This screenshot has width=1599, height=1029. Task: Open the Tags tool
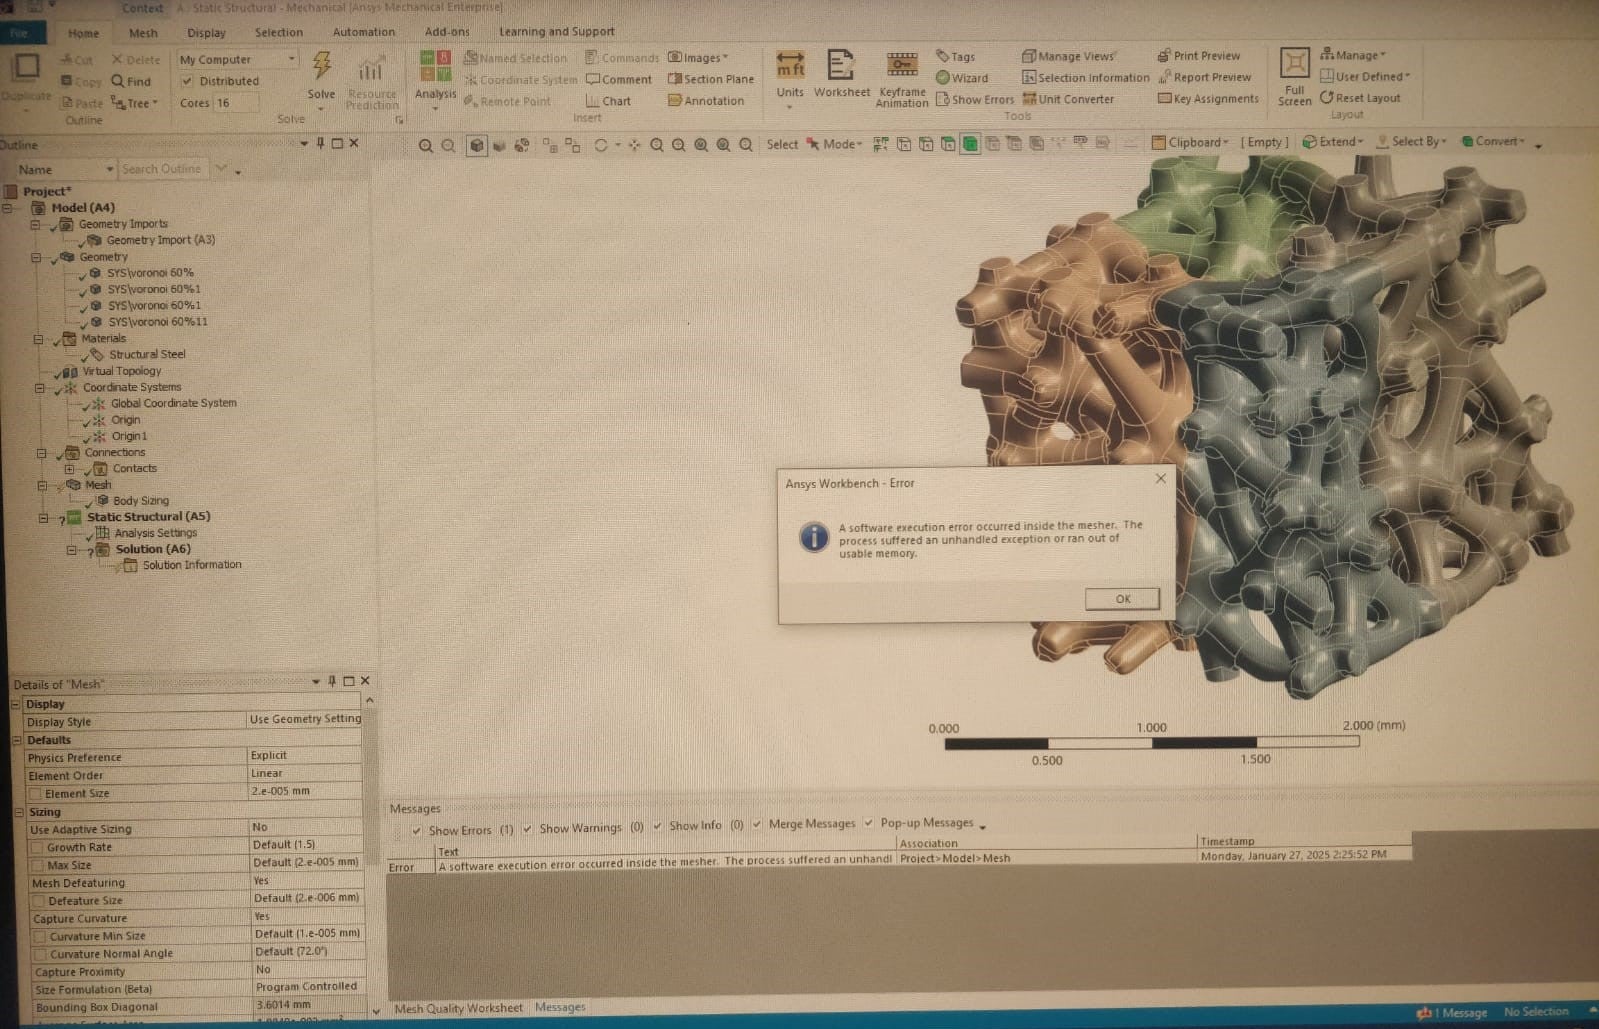click(x=955, y=57)
